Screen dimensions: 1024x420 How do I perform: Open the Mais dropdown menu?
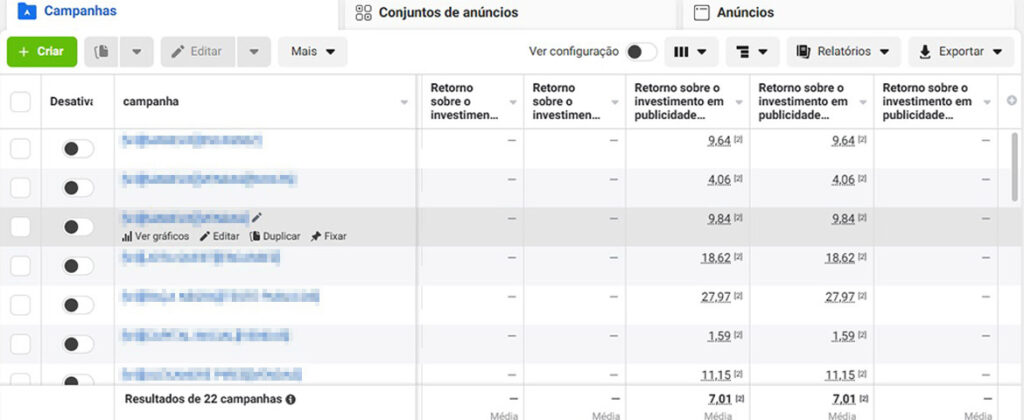click(x=313, y=52)
